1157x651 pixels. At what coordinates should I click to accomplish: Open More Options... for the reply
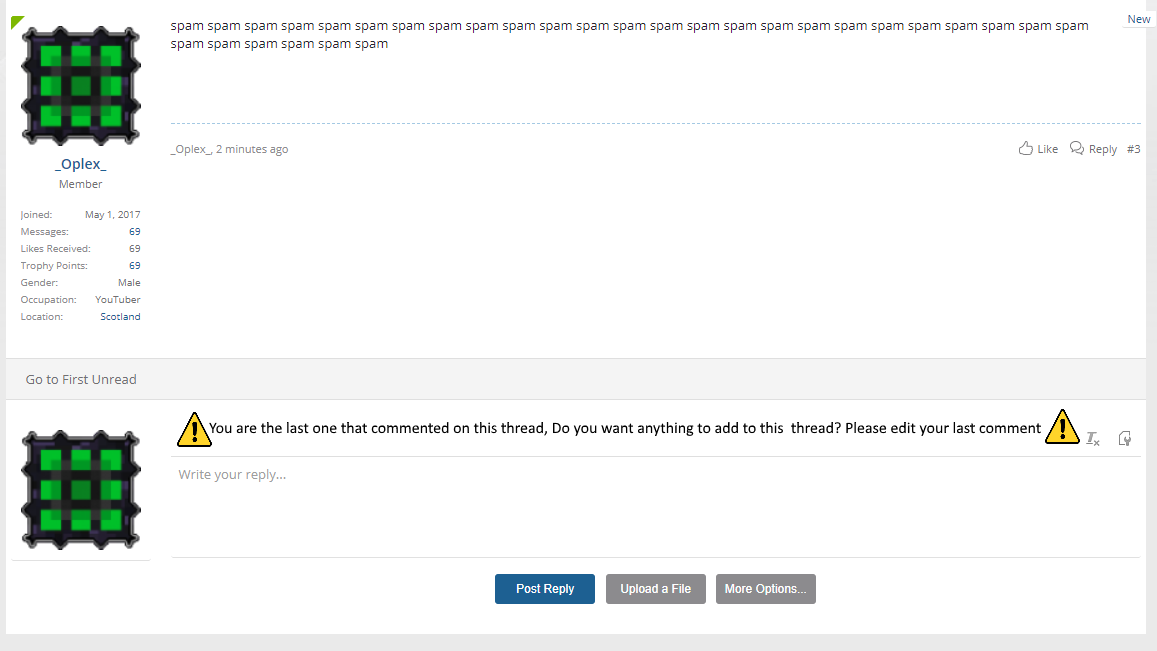pyautogui.click(x=765, y=589)
